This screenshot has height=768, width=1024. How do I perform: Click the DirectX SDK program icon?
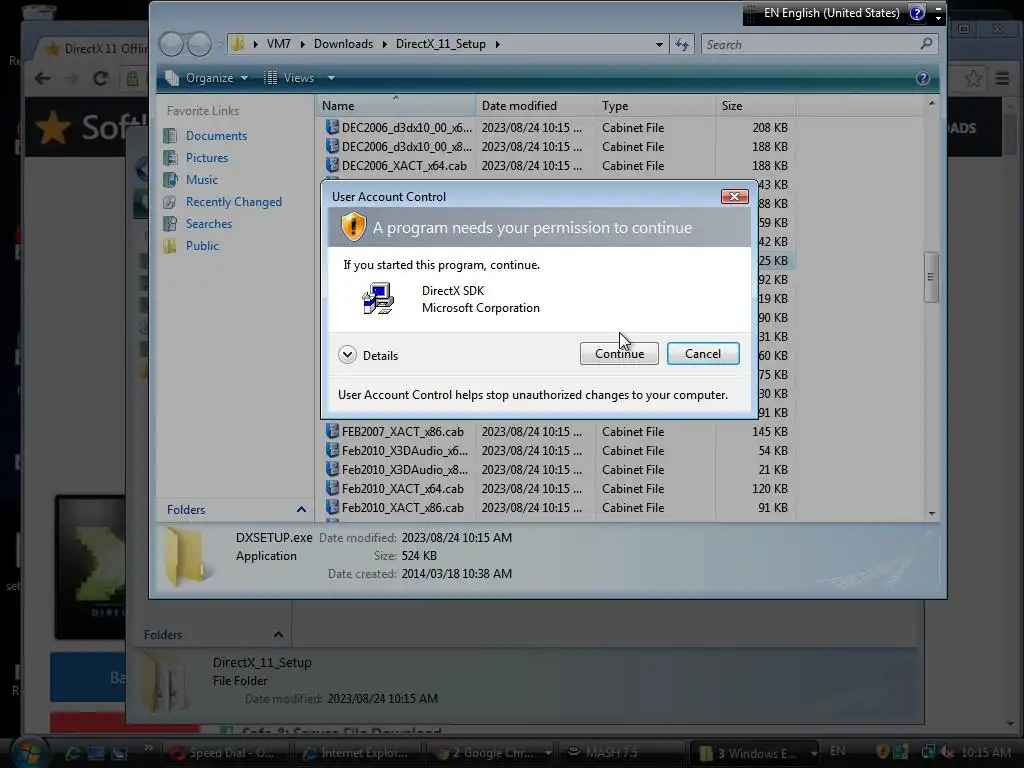point(377,298)
